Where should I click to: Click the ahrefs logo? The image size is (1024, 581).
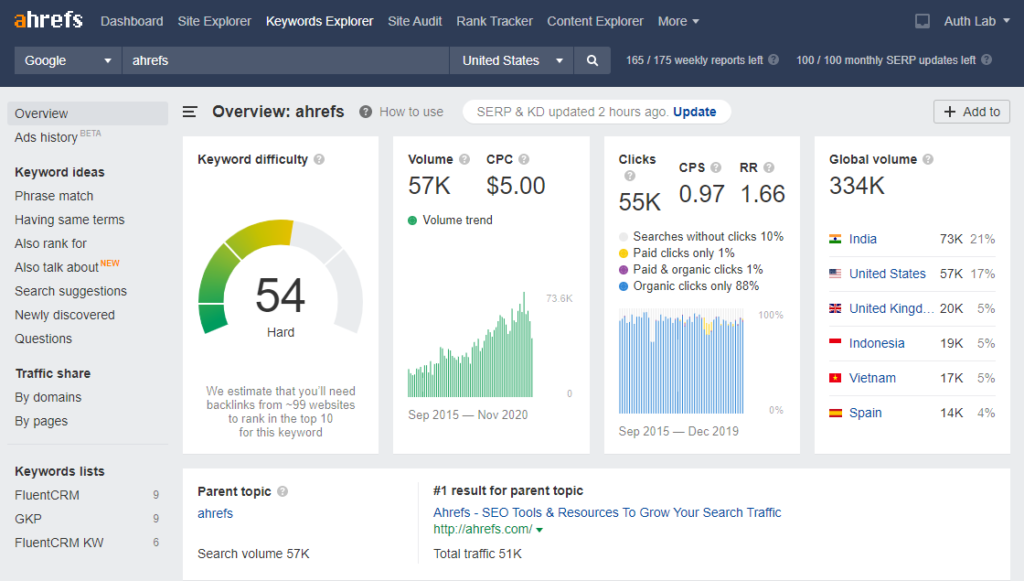point(47,20)
